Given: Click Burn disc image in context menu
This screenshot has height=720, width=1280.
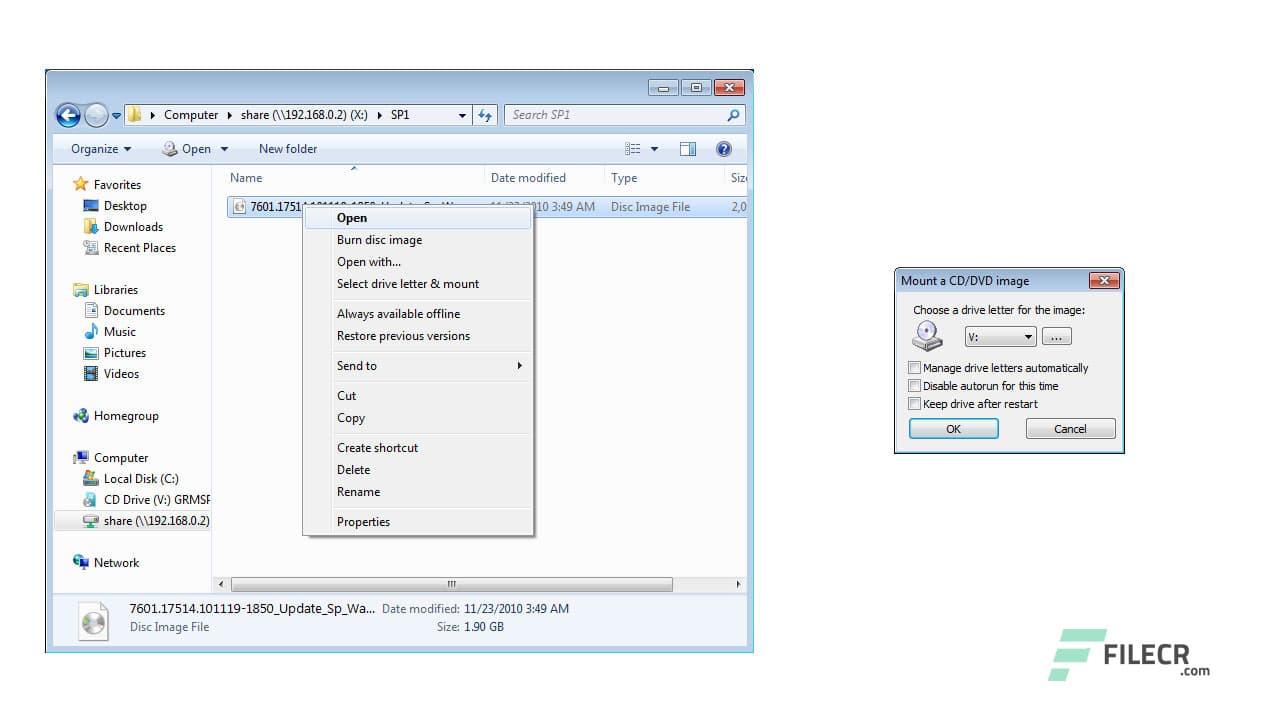Looking at the screenshot, I should click(379, 240).
